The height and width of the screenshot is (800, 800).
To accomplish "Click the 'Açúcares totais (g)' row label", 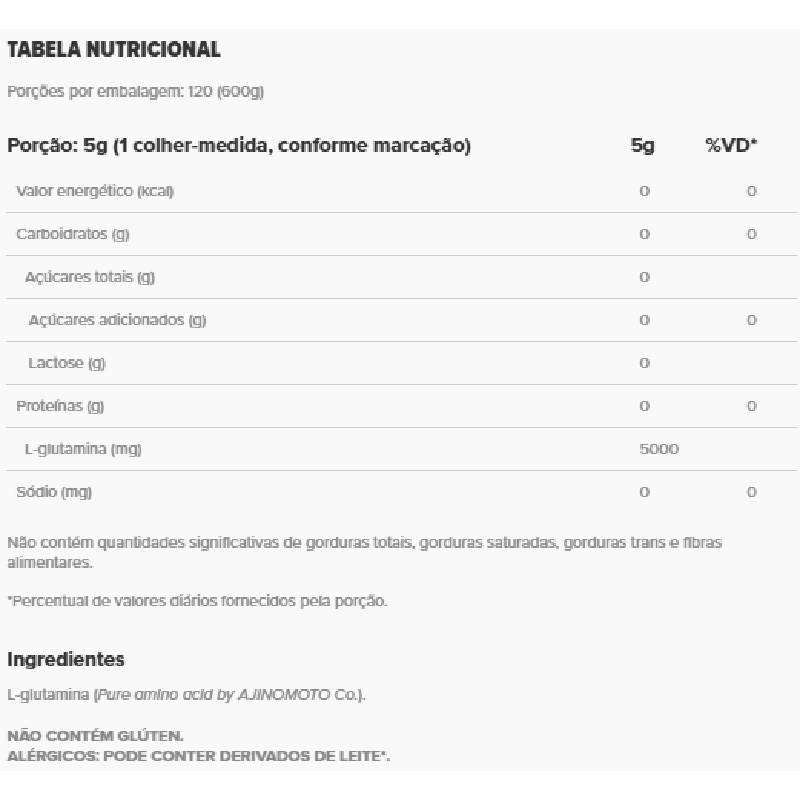I will [x=90, y=277].
